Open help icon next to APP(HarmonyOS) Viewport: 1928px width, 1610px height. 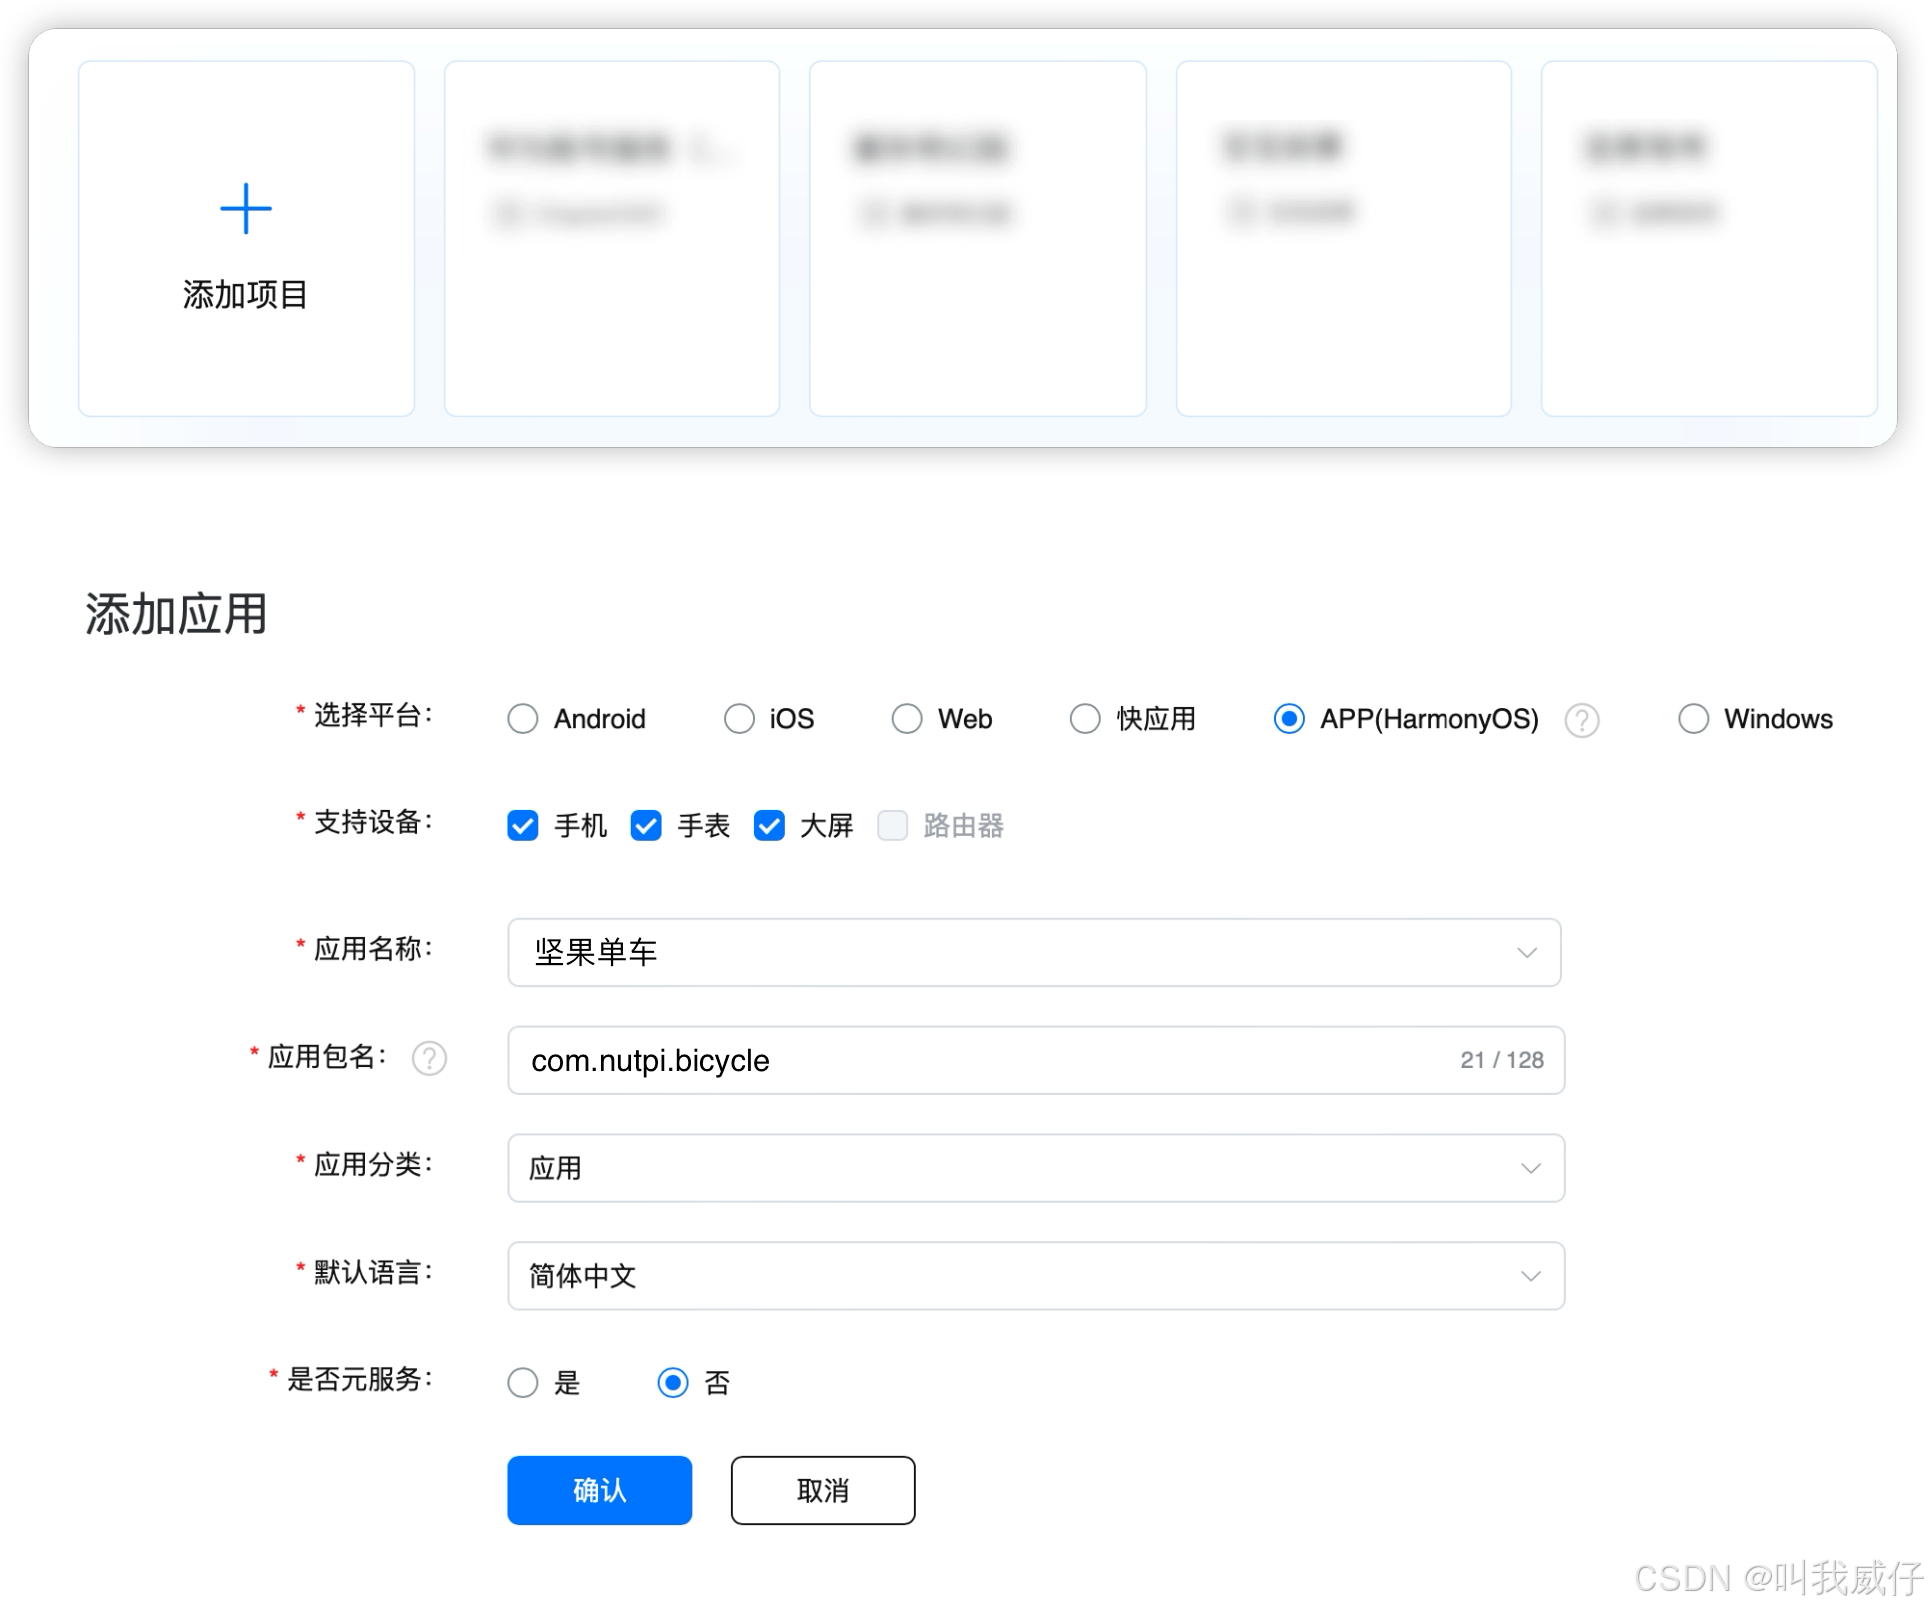1581,720
